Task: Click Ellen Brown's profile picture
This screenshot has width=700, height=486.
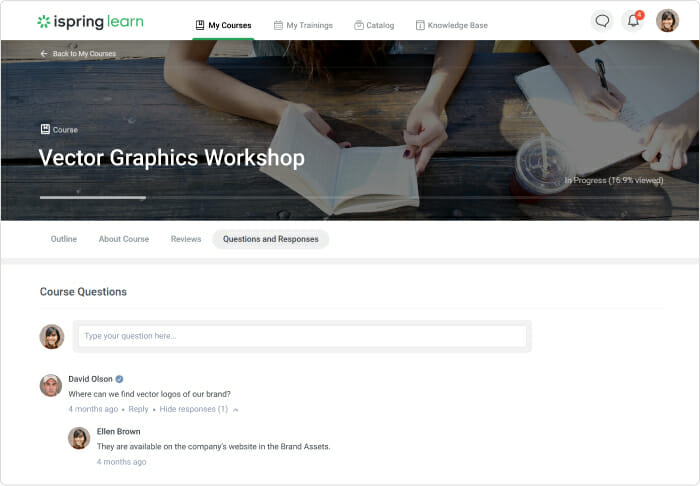Action: coord(79,437)
